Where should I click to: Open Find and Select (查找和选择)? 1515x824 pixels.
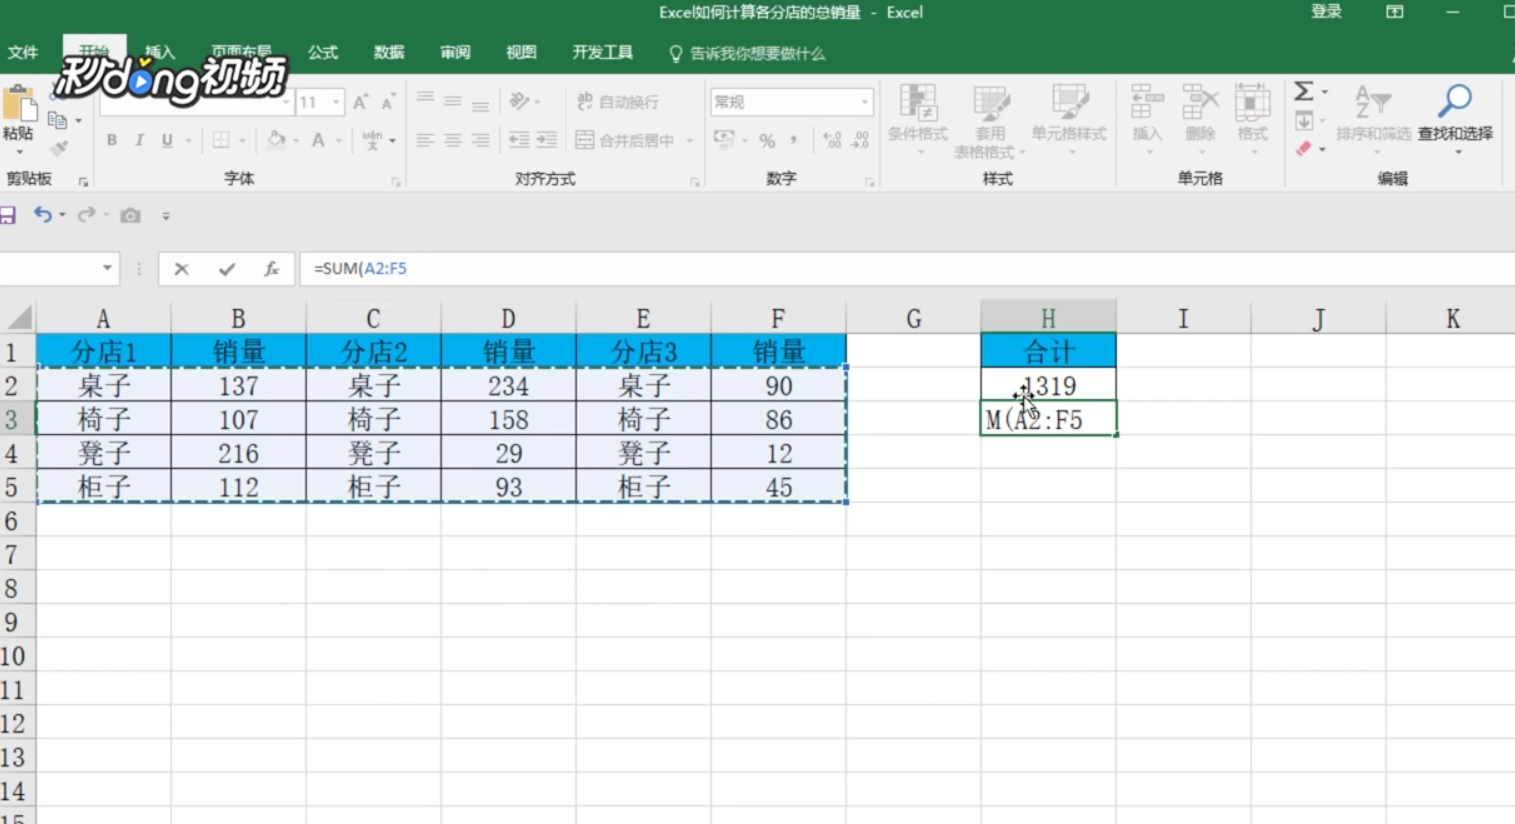pos(1455,117)
